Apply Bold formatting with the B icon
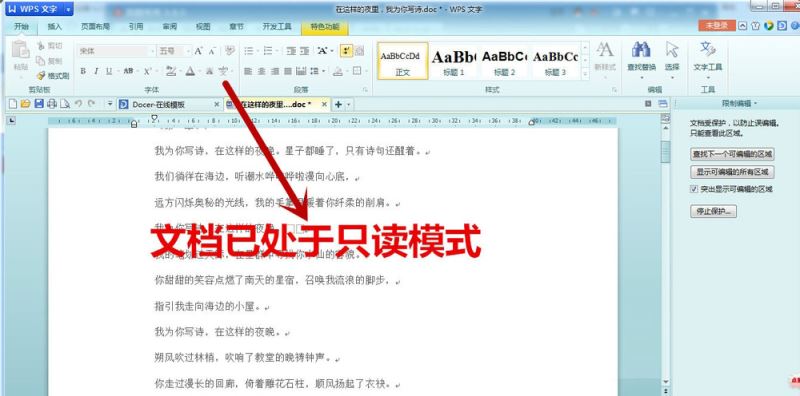Viewport: 800px width, 396px height. (83, 71)
